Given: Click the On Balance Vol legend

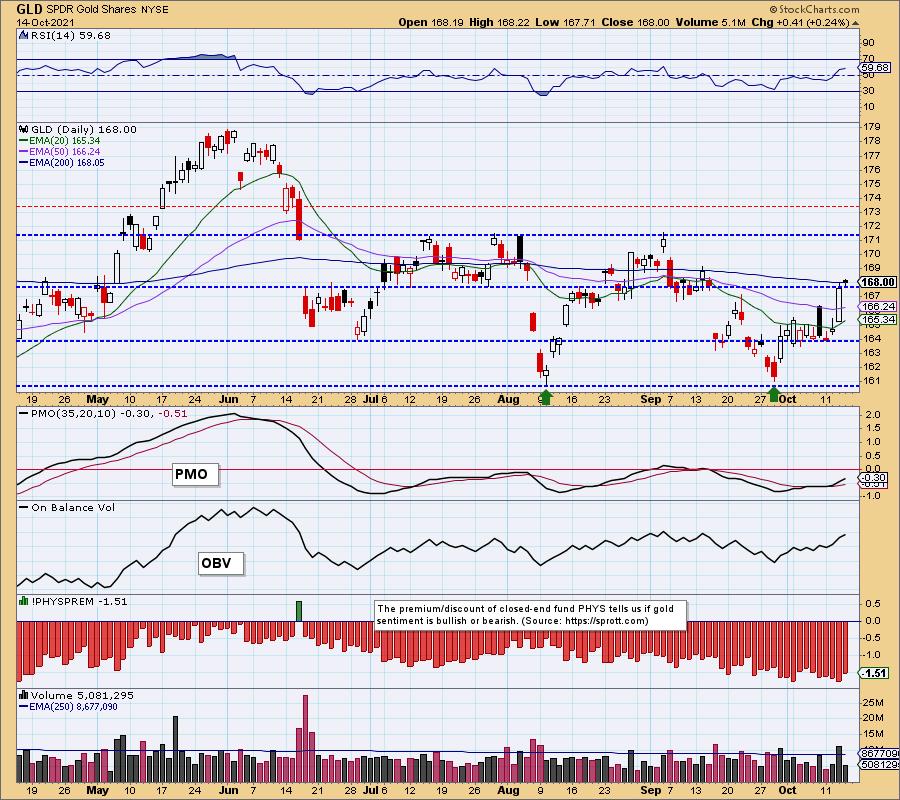Looking at the screenshot, I should (x=73, y=508).
